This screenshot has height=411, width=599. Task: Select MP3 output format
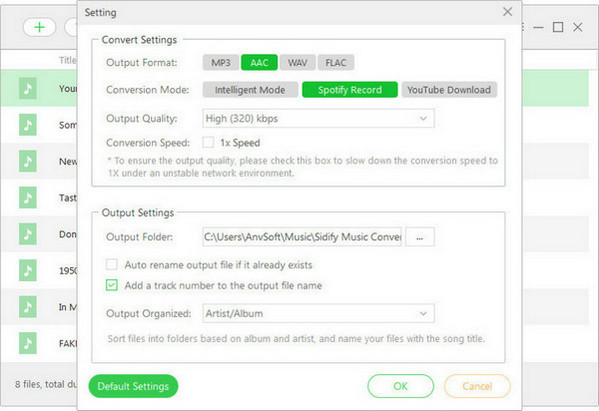(x=221, y=63)
